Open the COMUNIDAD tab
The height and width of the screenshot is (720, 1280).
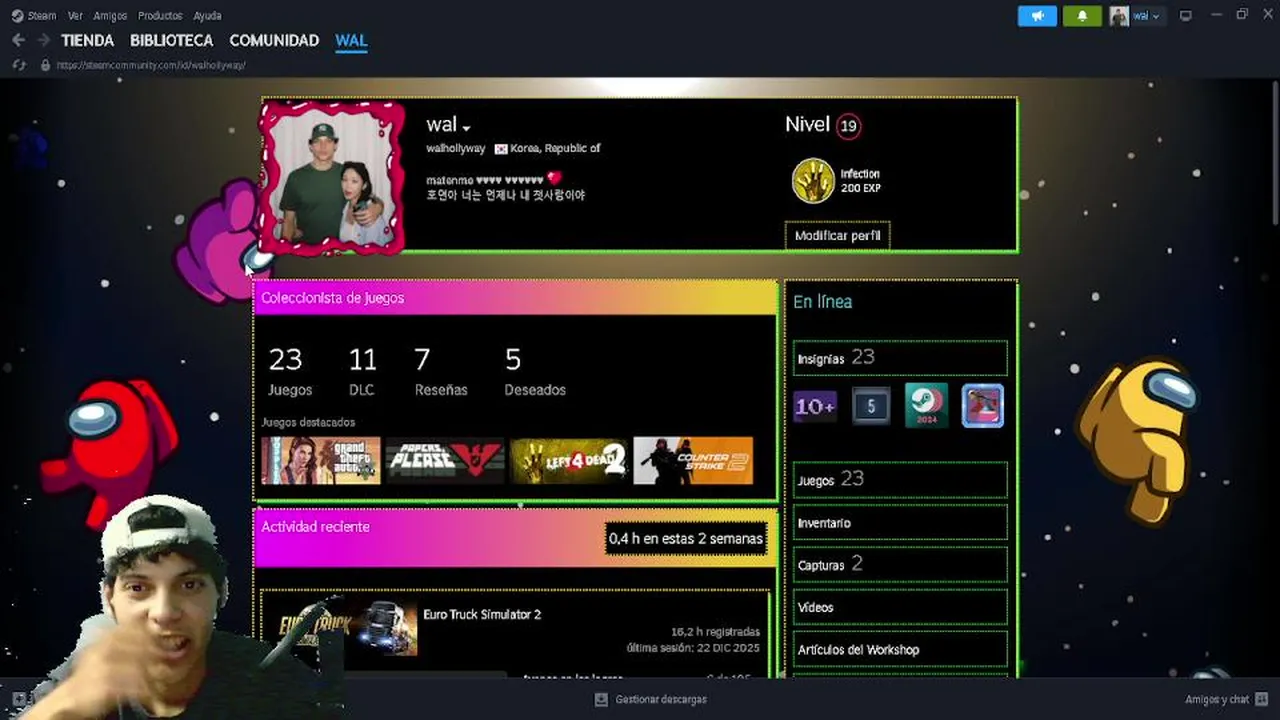[274, 41]
